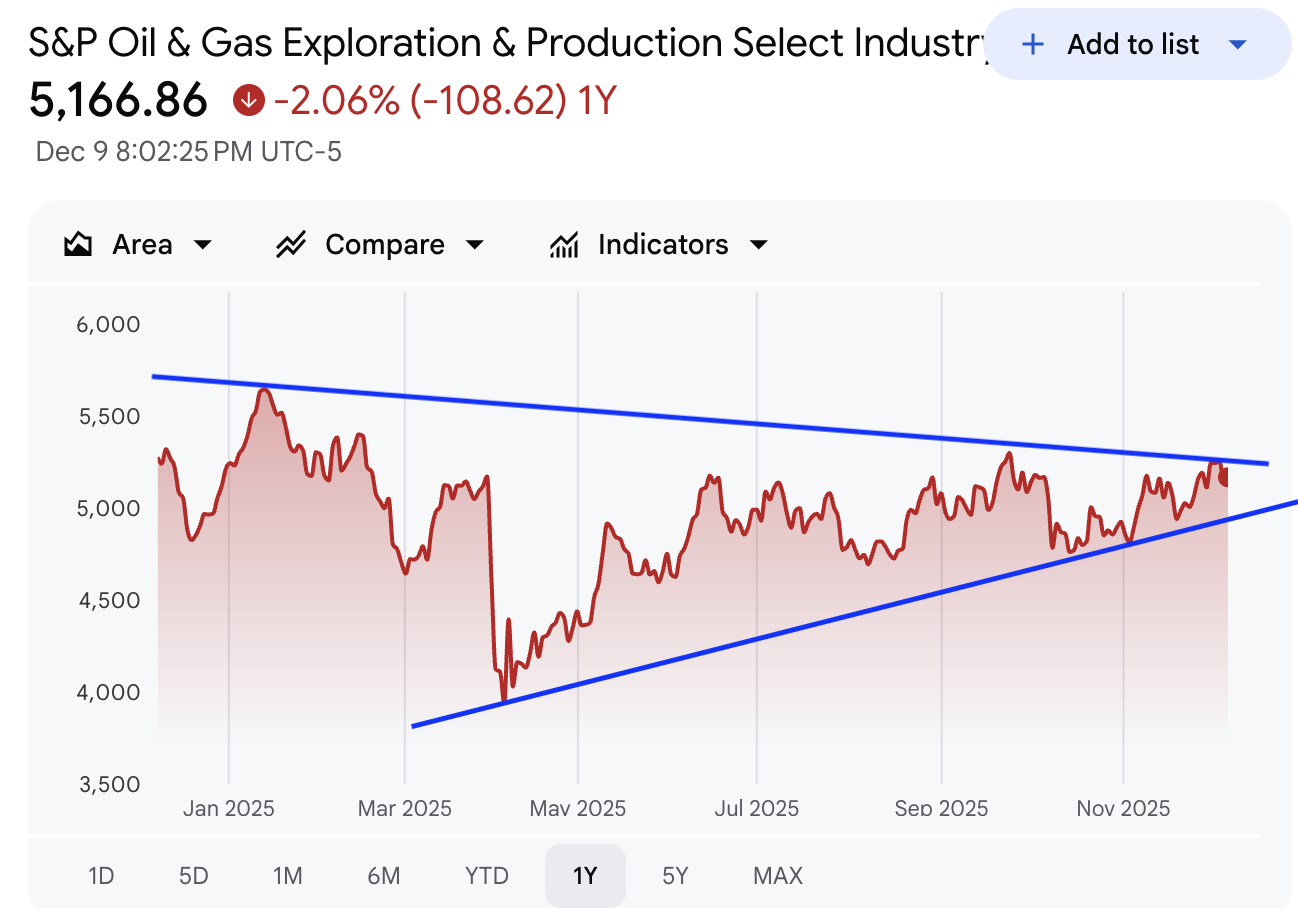This screenshot has height=908, width=1298.
Task: Open the Add to list dropdown caret
Action: point(1237,44)
